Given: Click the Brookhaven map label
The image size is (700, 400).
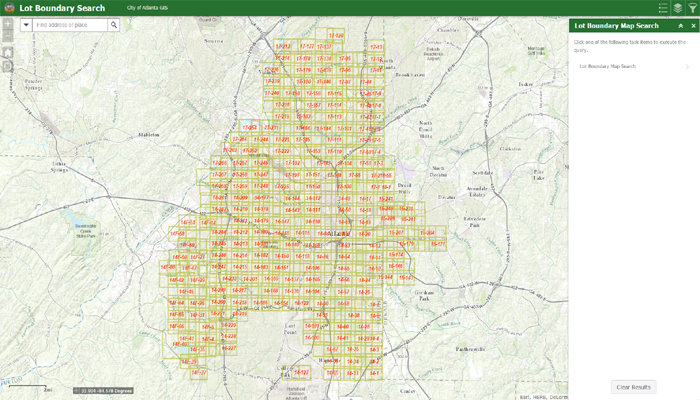Looking at the screenshot, I should pos(410,75).
